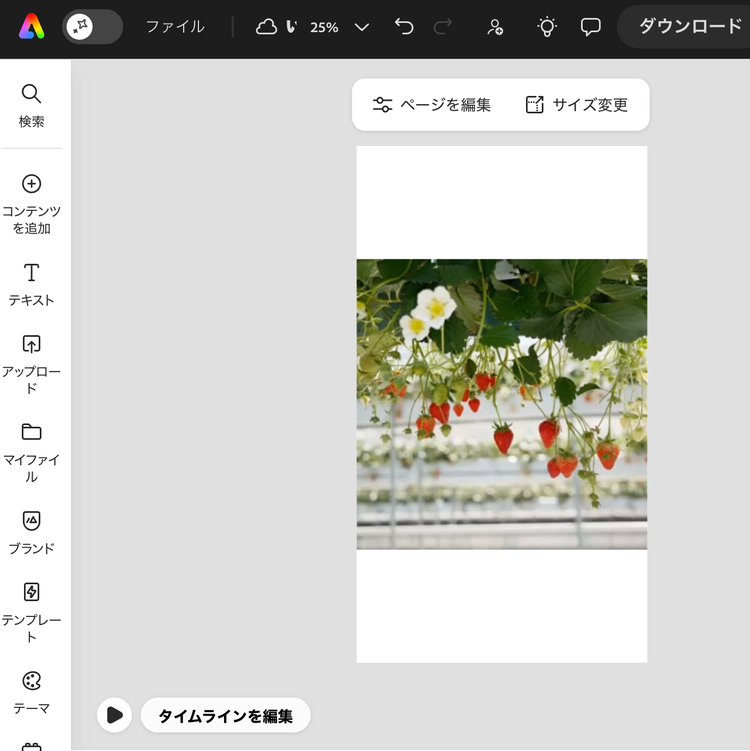750x751 pixels.
Task: Click サイズ変更 to resize the page
Action: [x=577, y=105]
